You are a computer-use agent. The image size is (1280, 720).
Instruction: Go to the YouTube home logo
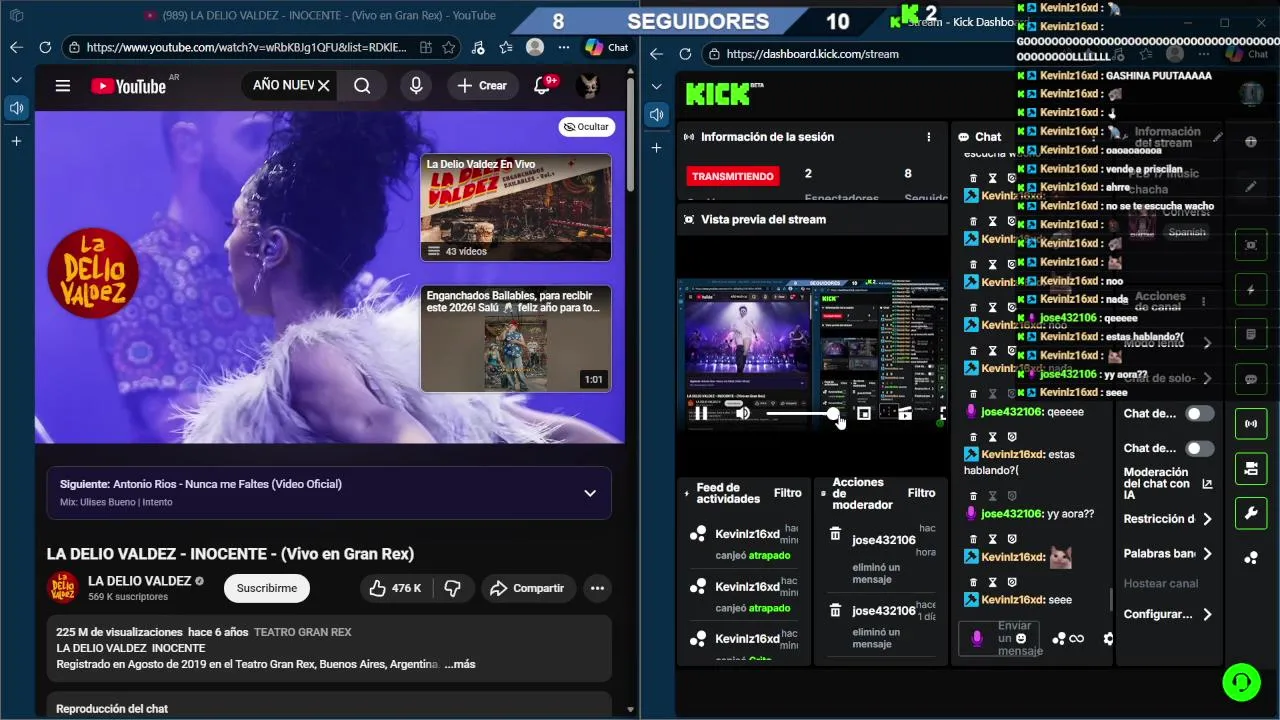(x=129, y=86)
